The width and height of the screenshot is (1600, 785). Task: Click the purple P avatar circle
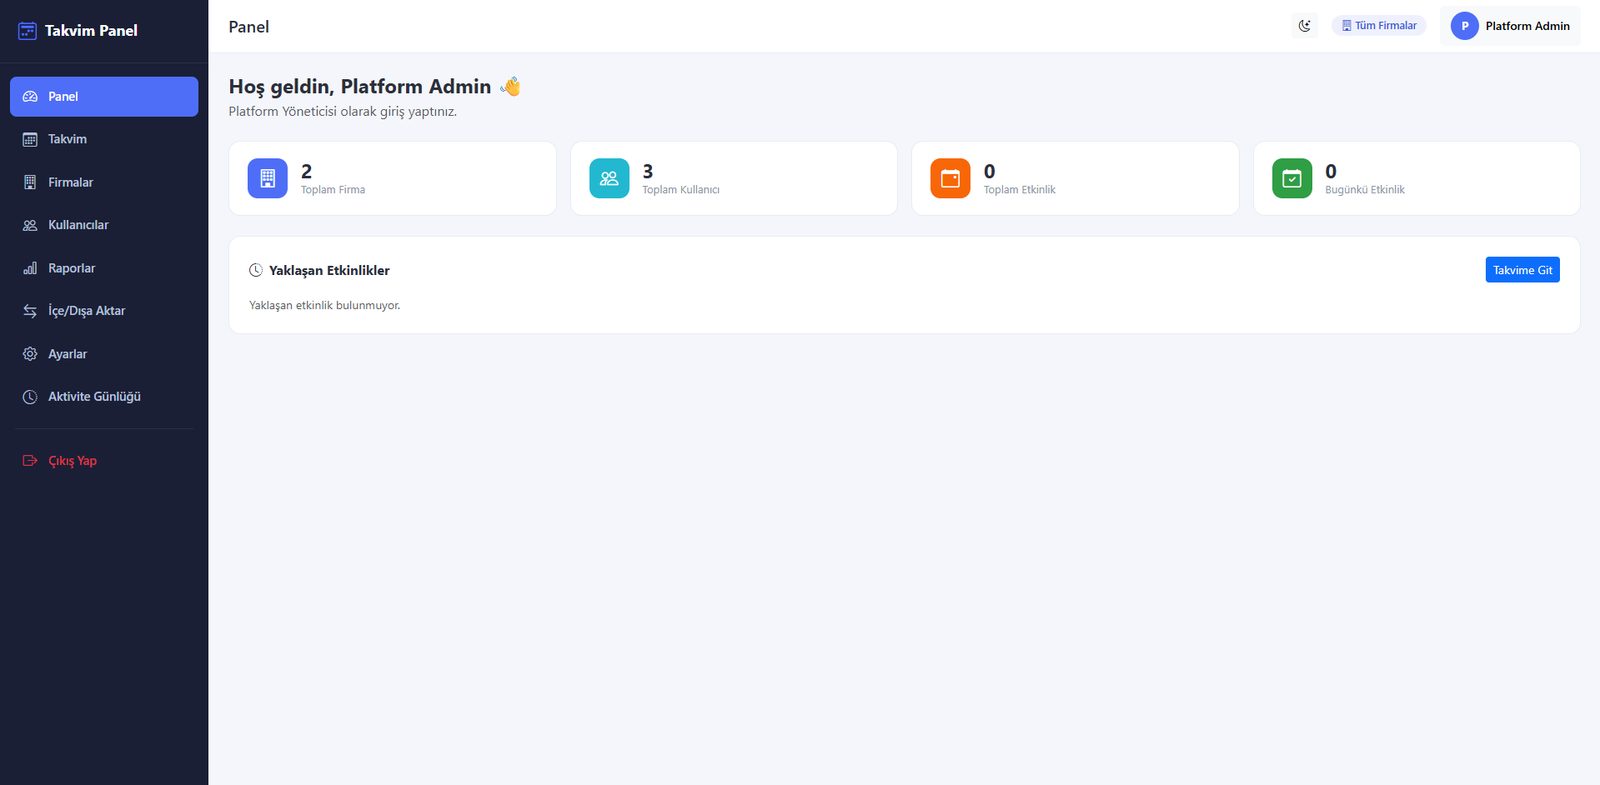[1465, 26]
